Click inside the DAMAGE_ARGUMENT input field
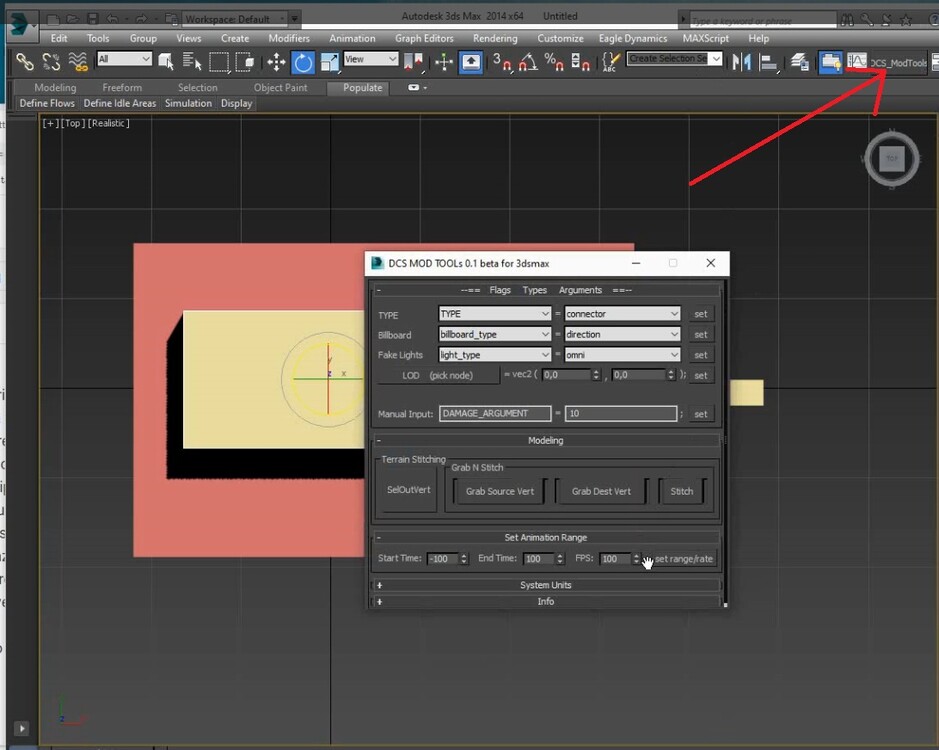Viewport: 939px width, 750px height. (x=494, y=413)
